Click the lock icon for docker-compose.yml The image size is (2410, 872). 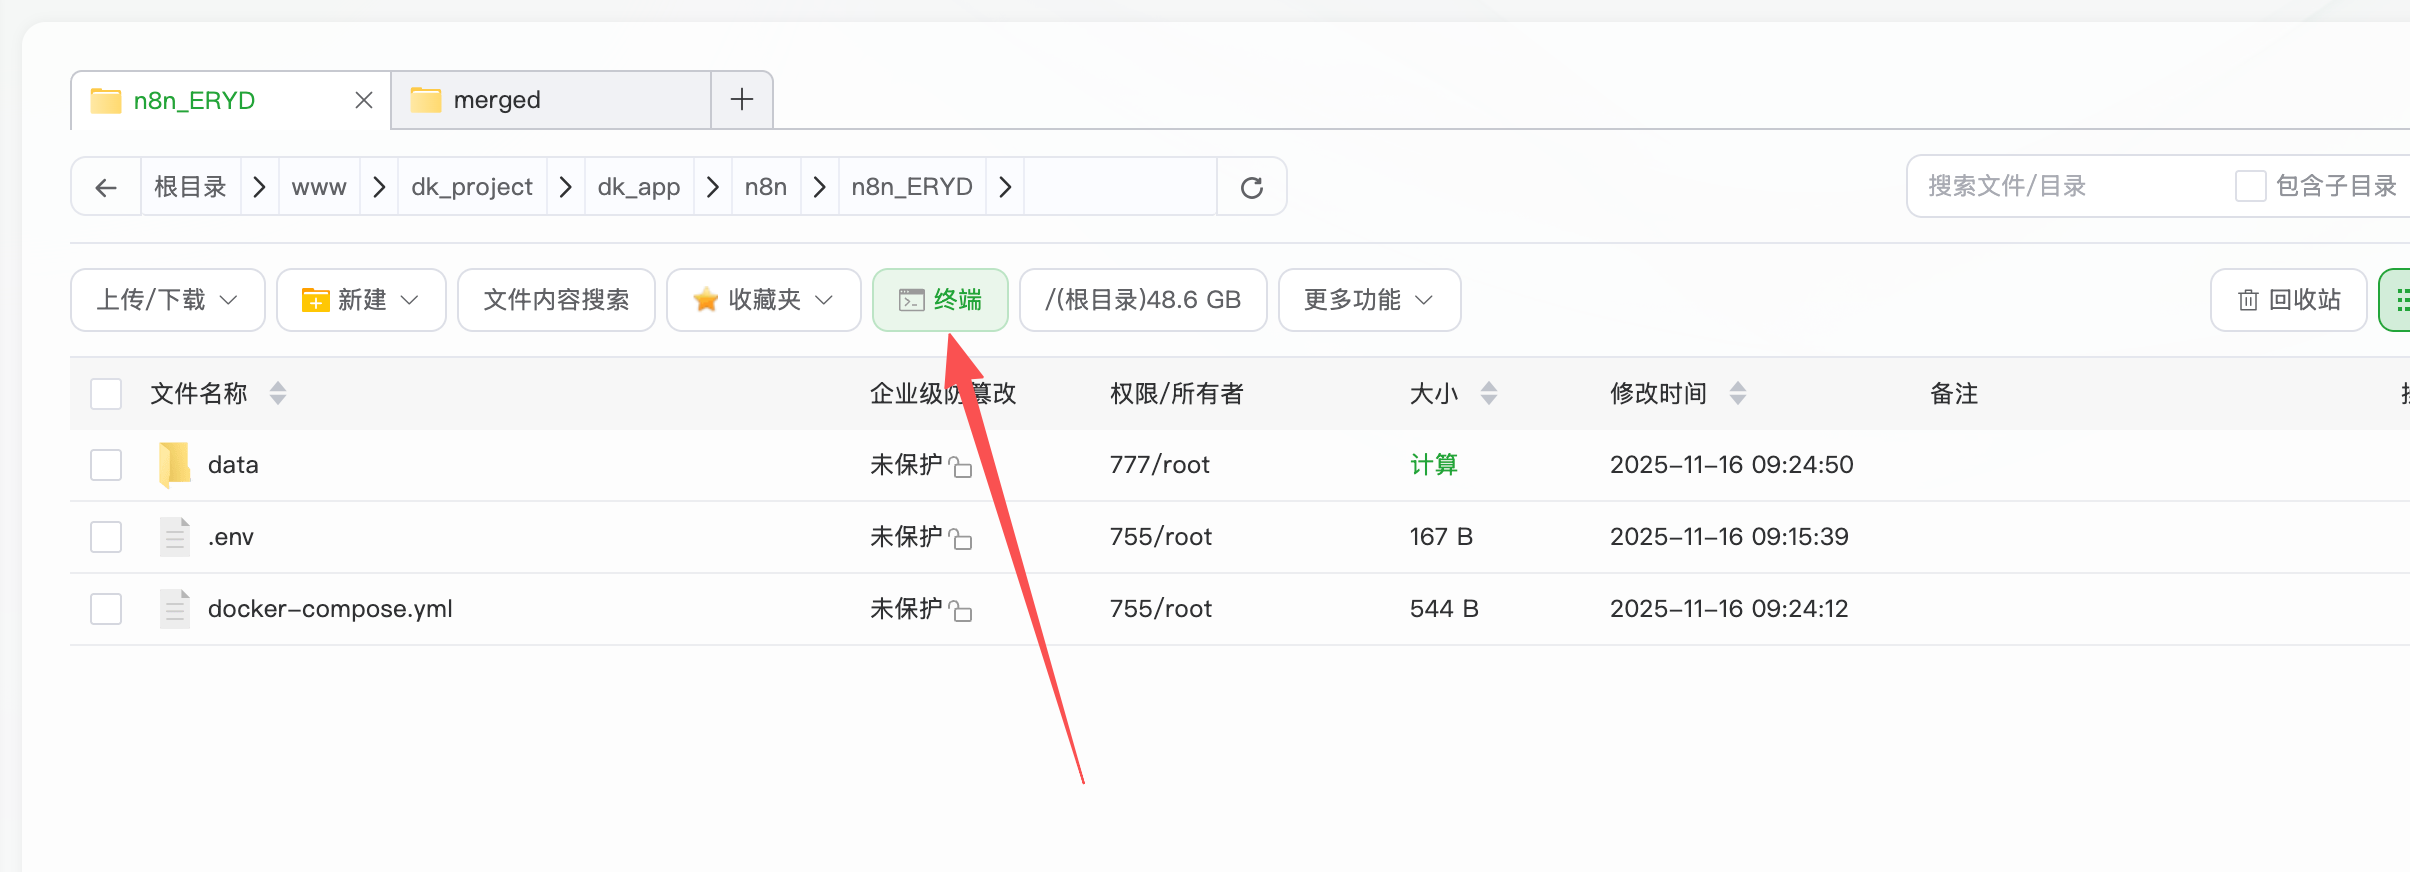(961, 611)
